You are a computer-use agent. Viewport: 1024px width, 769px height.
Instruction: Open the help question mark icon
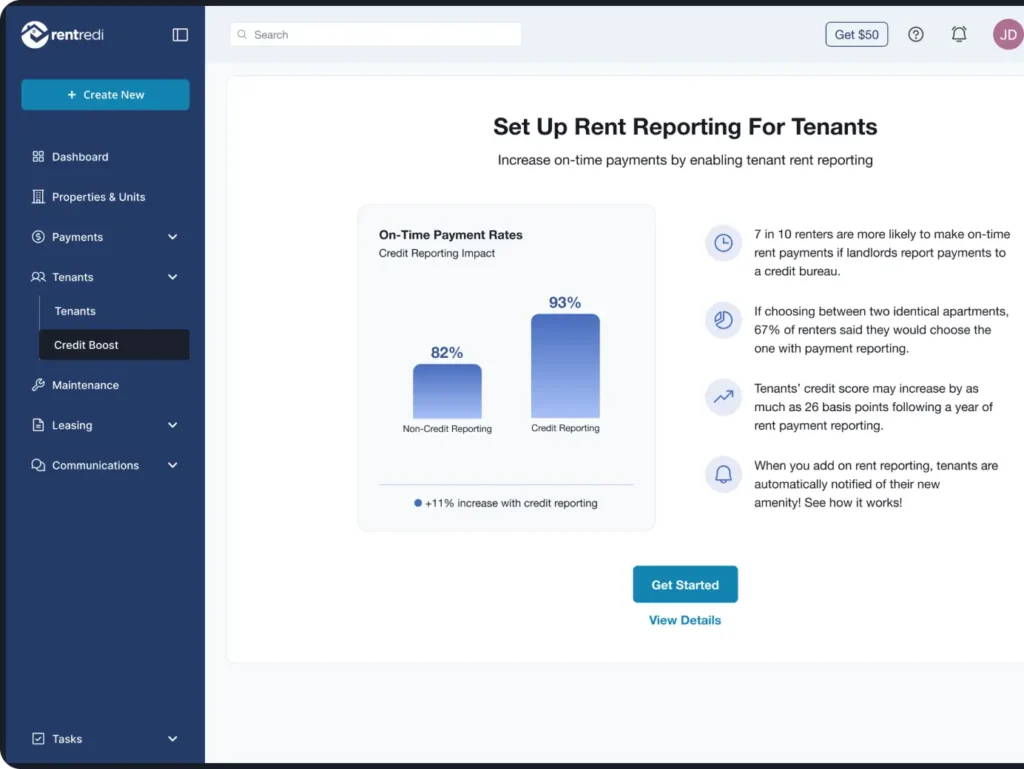click(916, 34)
